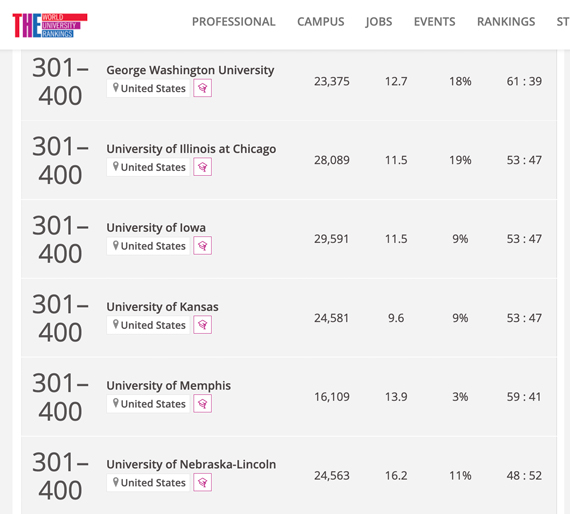Click graduation cap icon for University of Illinois at Chicago

[x=202, y=167]
